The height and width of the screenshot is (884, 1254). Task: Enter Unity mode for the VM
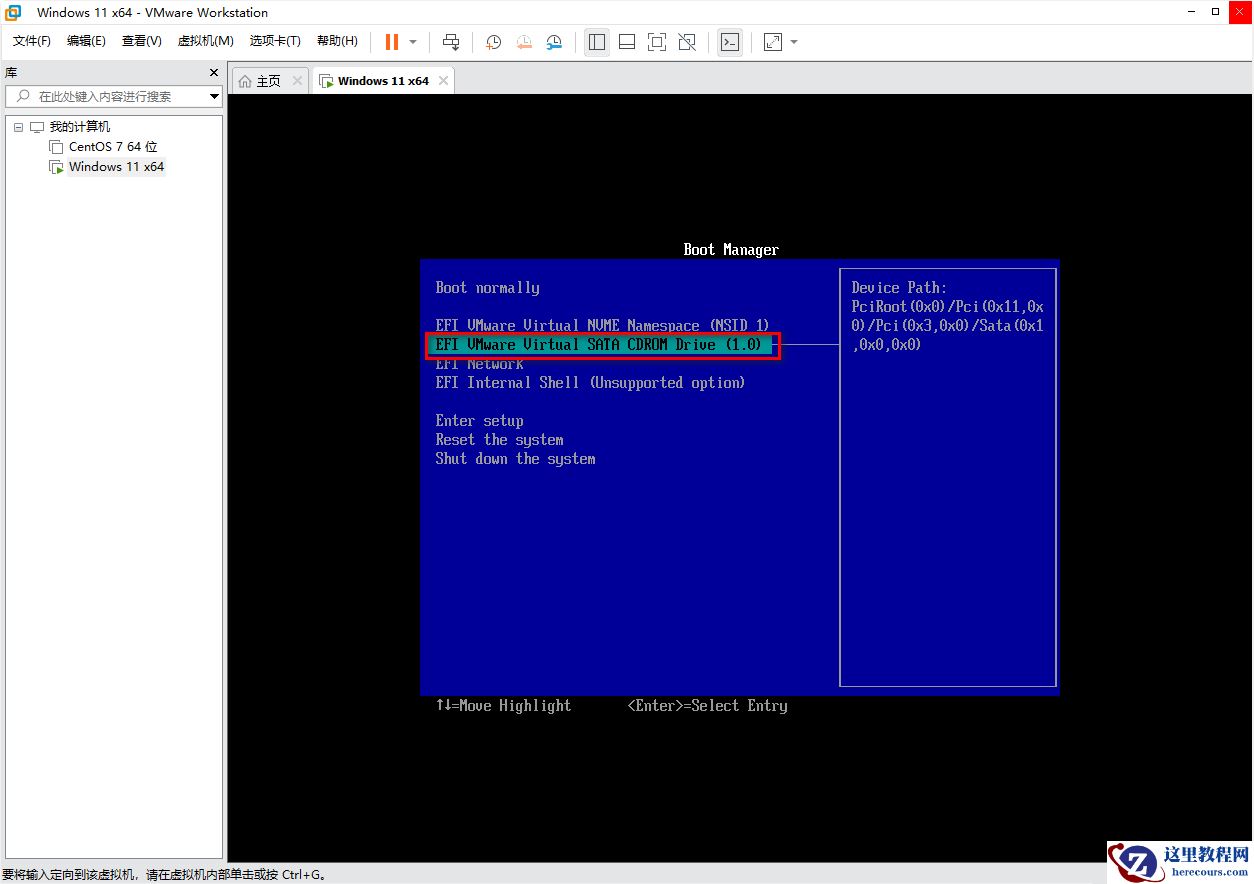click(687, 42)
